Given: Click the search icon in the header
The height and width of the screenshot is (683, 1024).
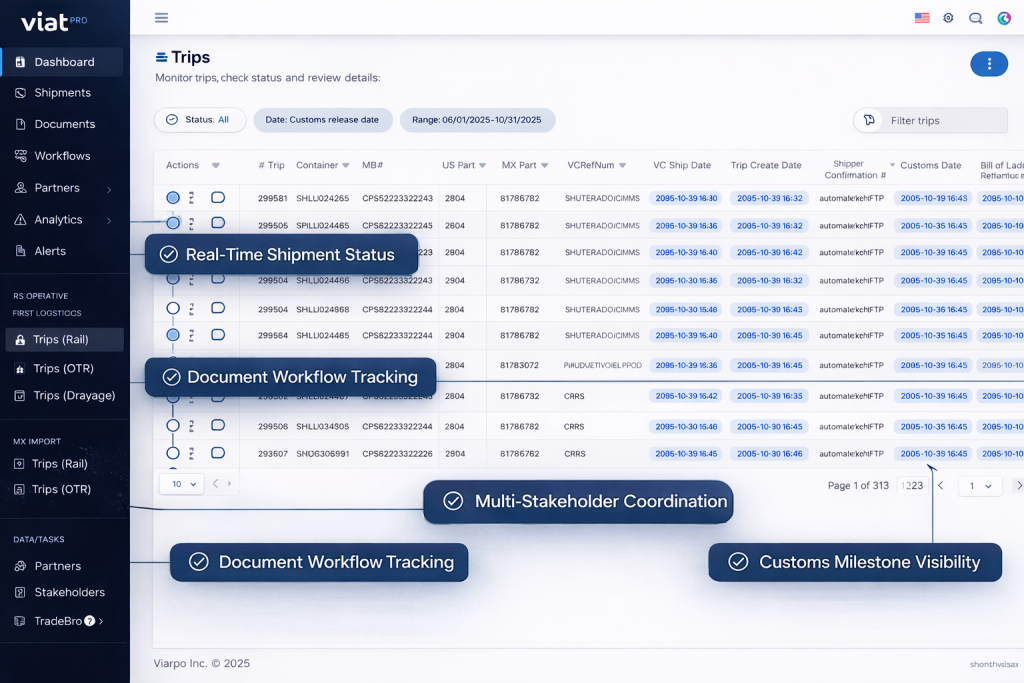Looking at the screenshot, I should 976,18.
